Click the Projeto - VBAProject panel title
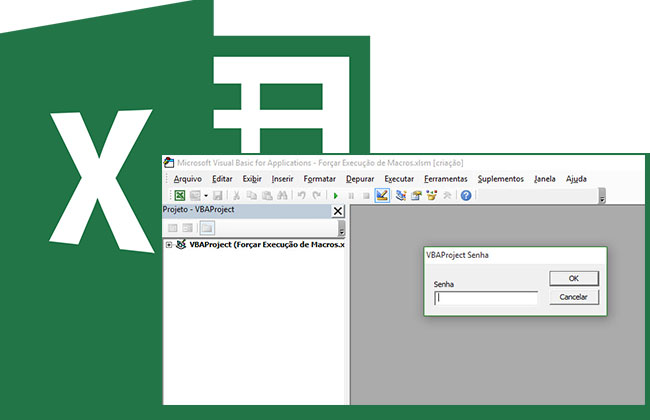This screenshot has height=420, width=650. [x=198, y=209]
